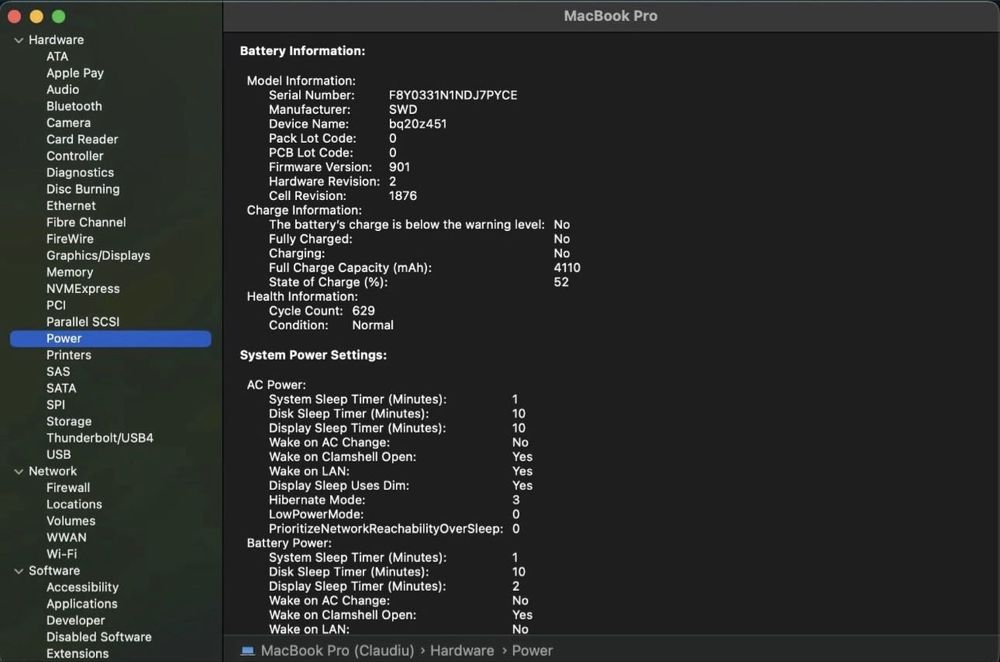Select Thunderbolt/USB4 in the sidebar
This screenshot has width=1000, height=662.
pyautogui.click(x=99, y=438)
